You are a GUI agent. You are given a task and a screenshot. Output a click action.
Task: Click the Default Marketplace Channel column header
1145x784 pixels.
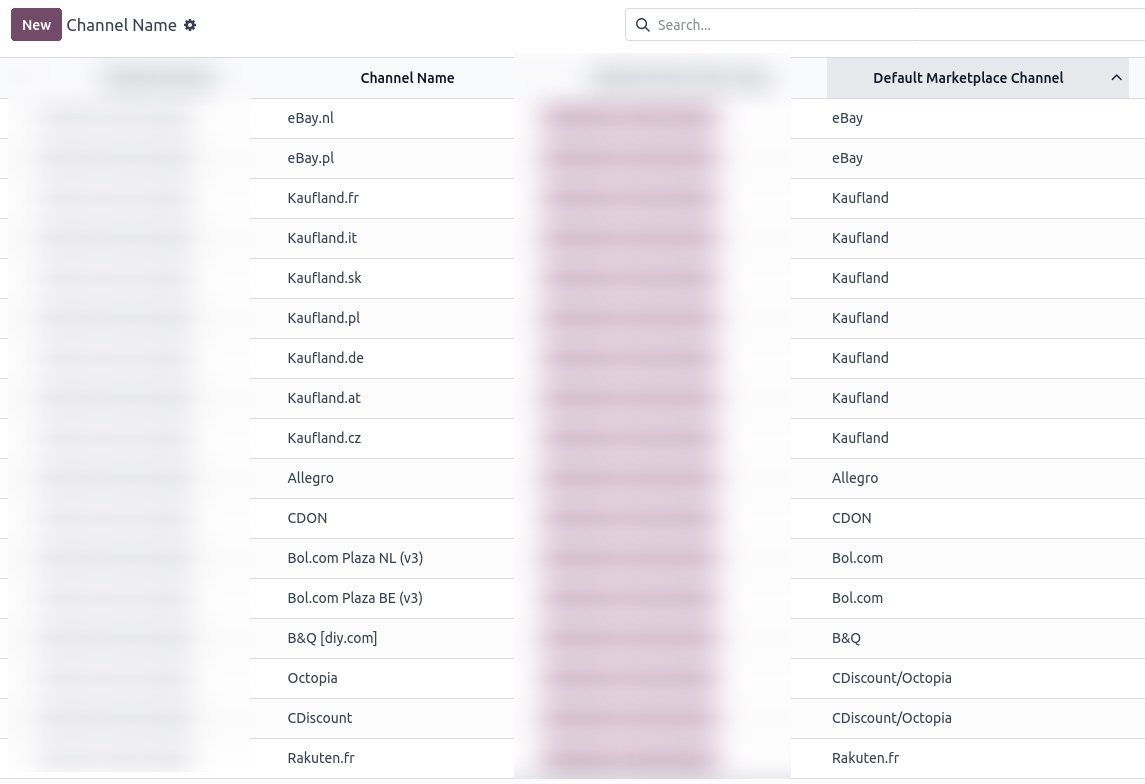(x=967, y=78)
